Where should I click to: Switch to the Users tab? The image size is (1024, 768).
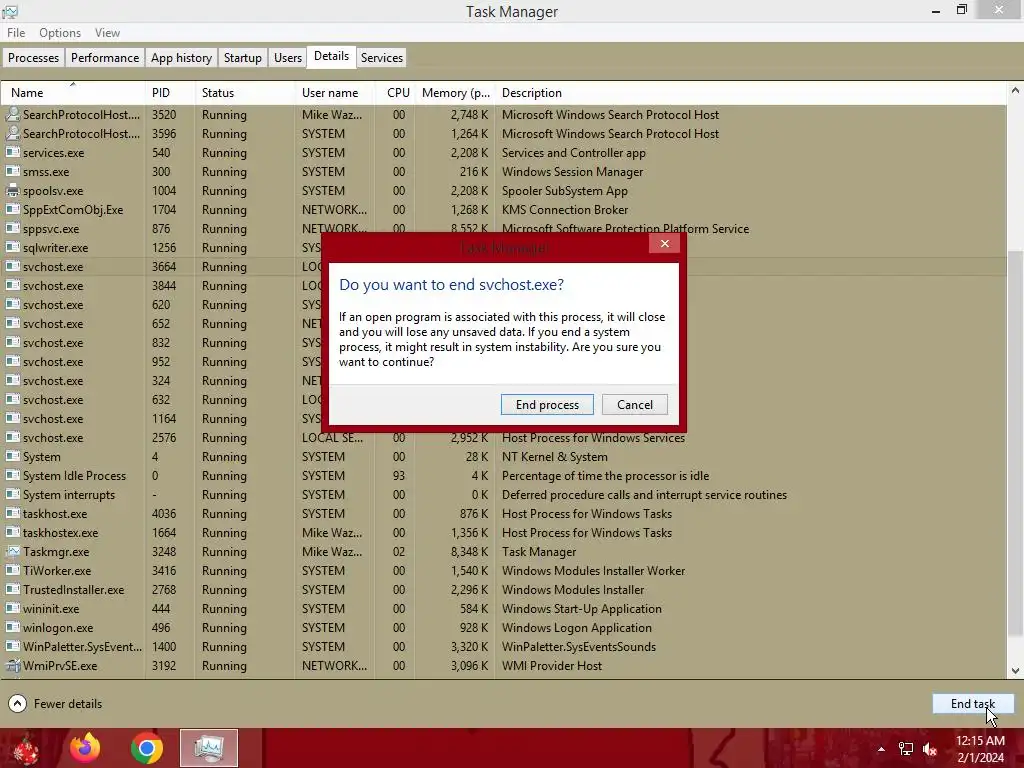[287, 57]
